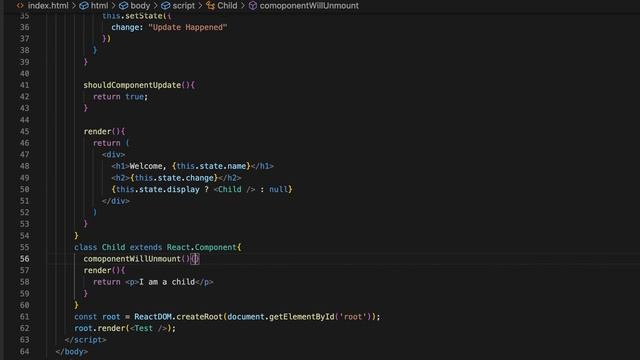Select line number 41 in the gutter
640x360 pixels.
24,85
